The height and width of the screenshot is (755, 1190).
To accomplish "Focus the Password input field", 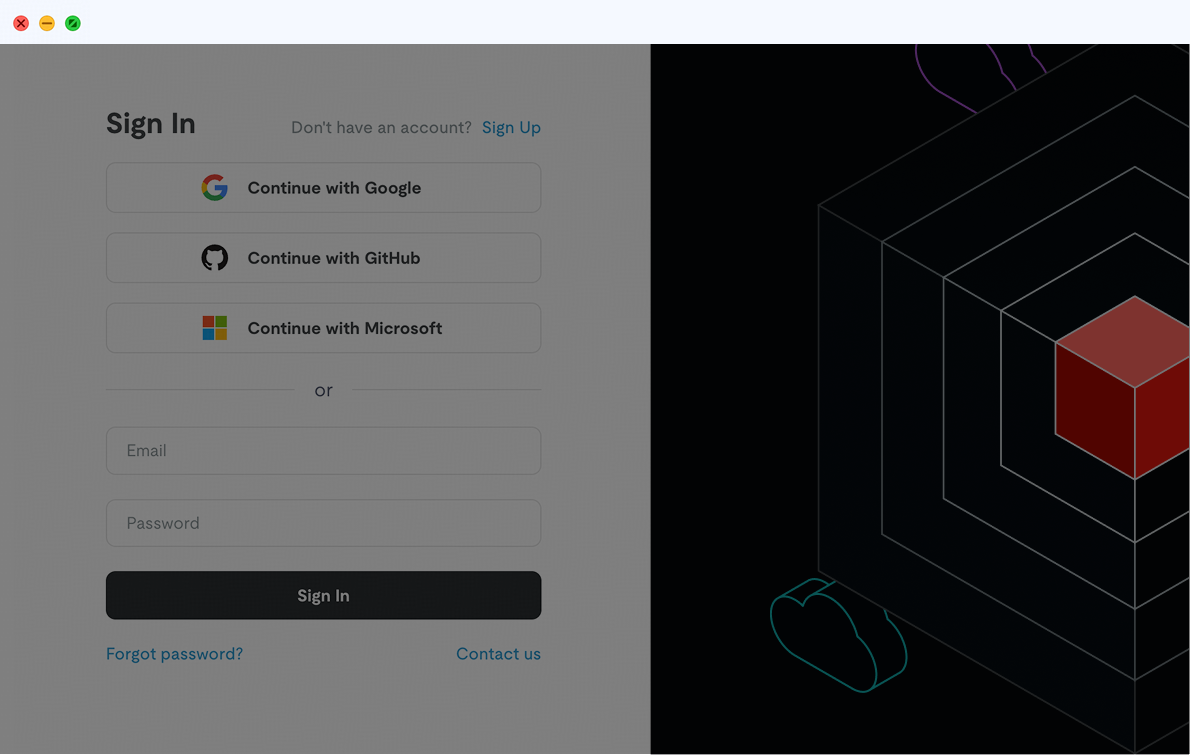I will click(x=323, y=523).
